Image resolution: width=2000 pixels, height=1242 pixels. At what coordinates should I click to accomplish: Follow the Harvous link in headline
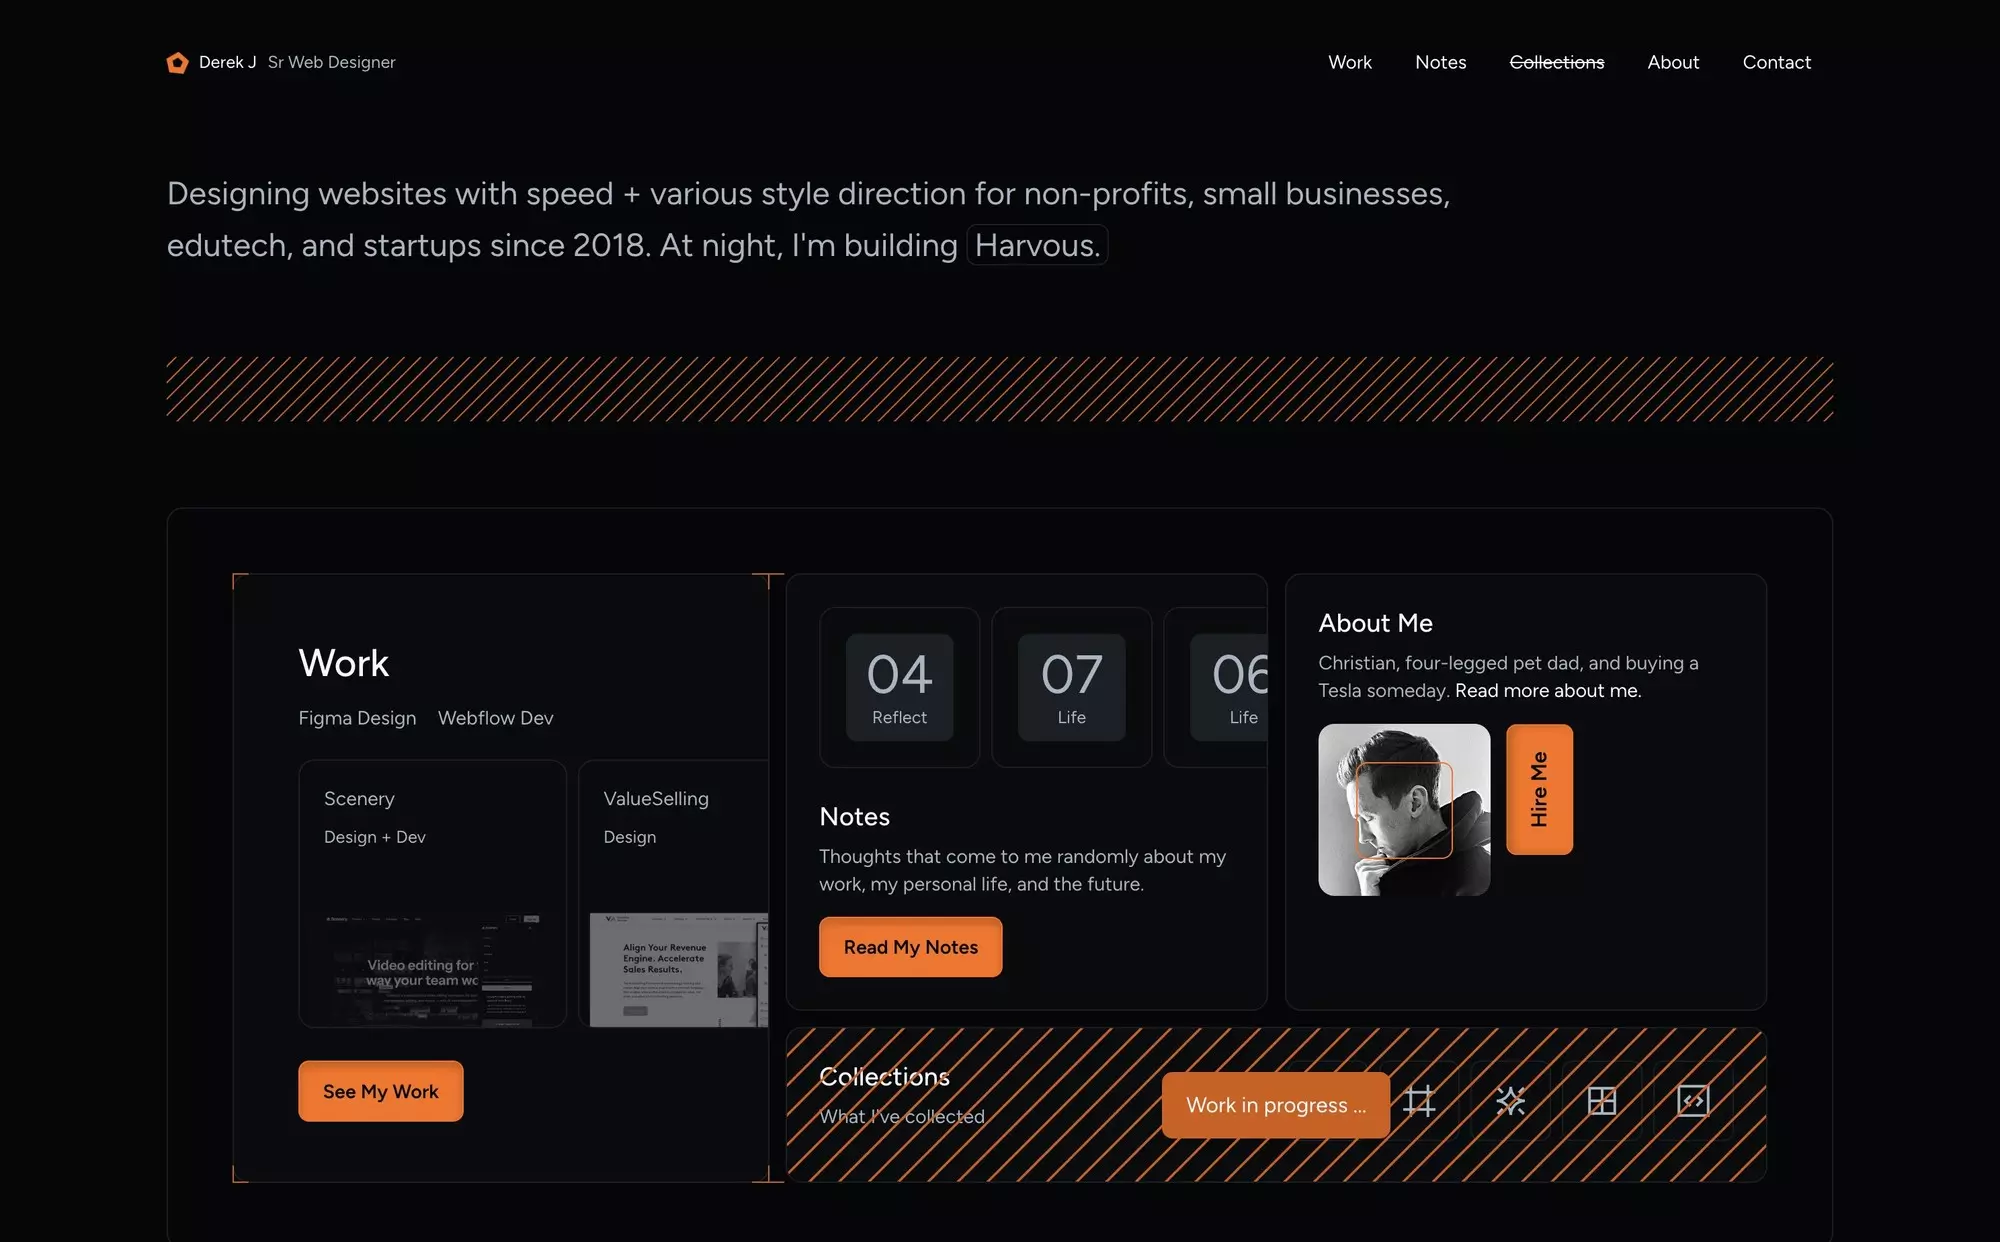pyautogui.click(x=1037, y=245)
